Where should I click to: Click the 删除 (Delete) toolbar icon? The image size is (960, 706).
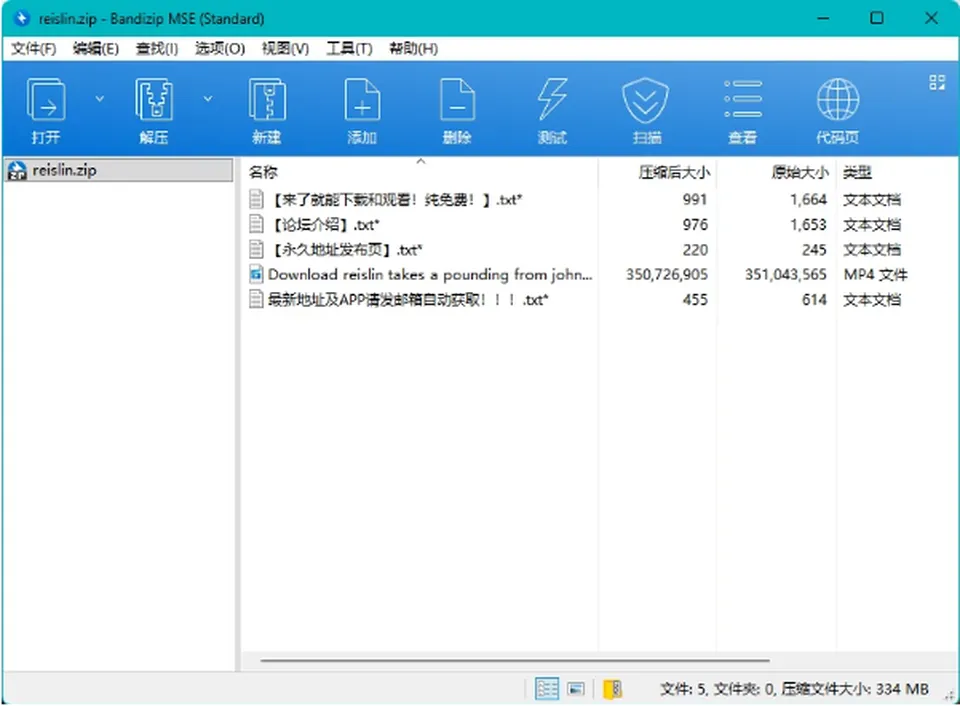[457, 99]
